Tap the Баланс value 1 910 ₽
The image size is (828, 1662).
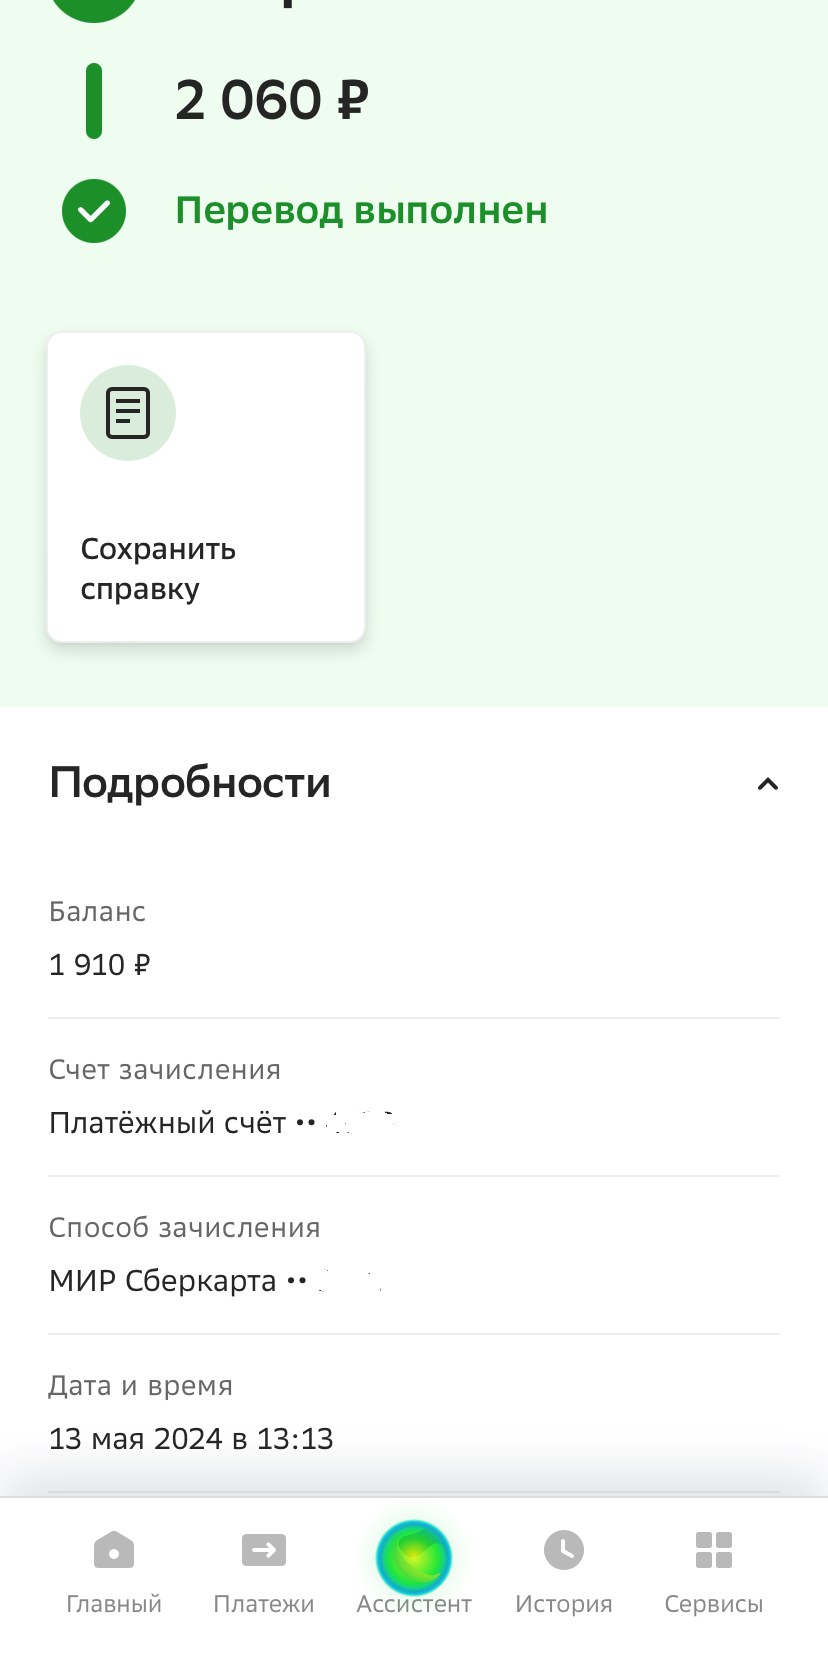pos(100,965)
